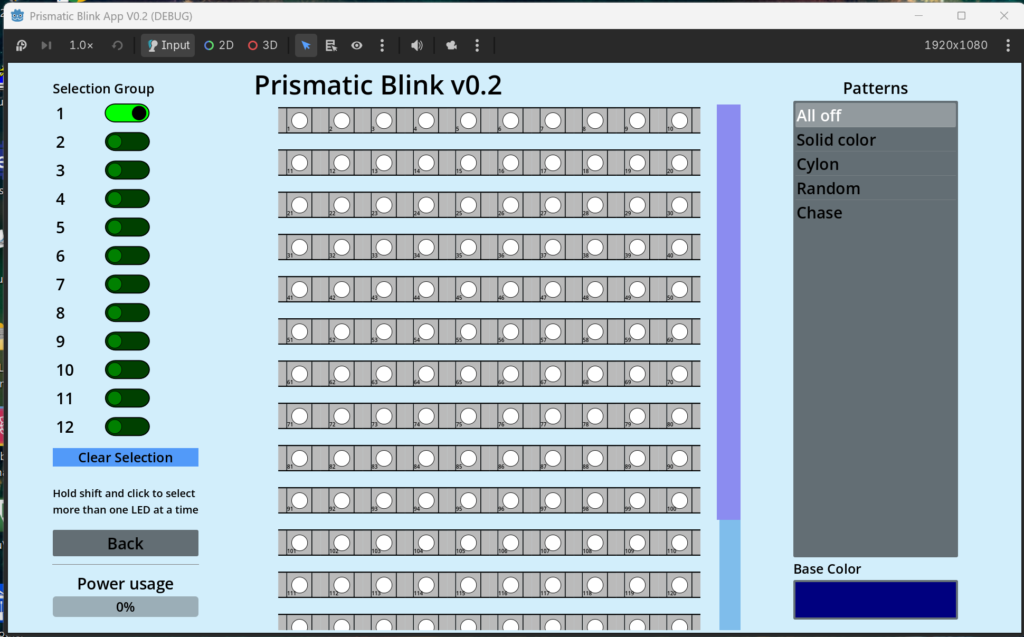1024x637 pixels.
Task: Click the Clear Selection button
Action: (125, 457)
